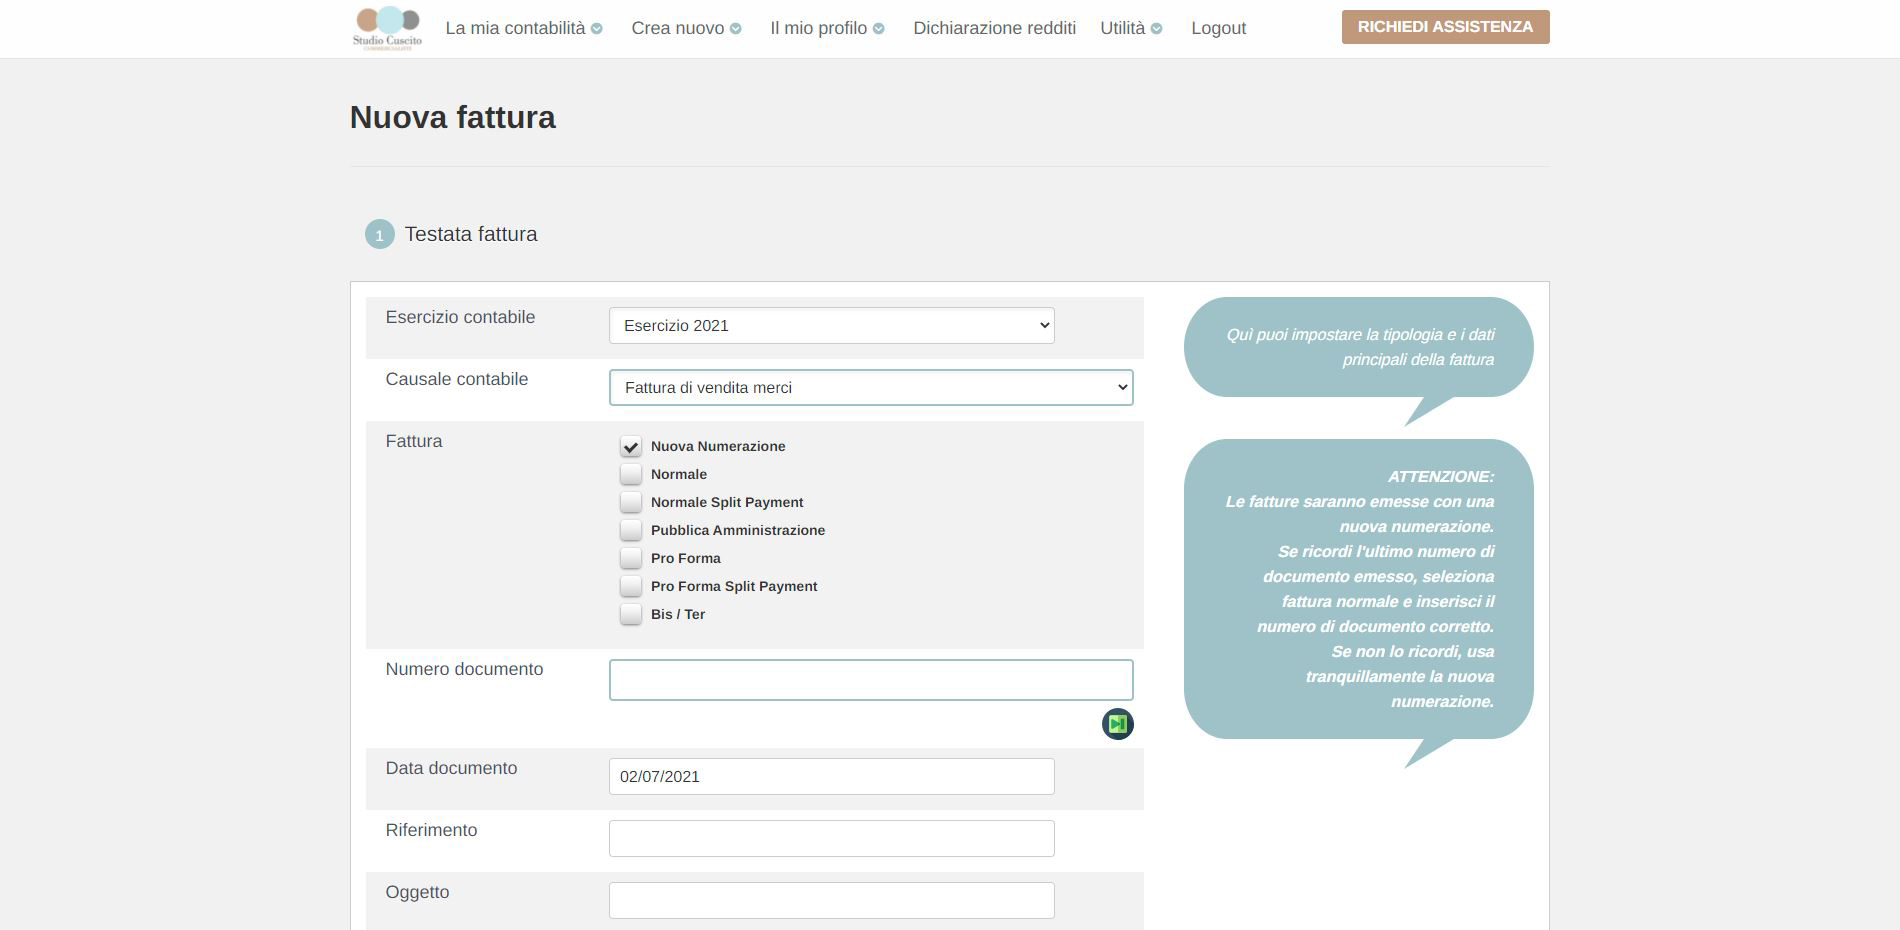Expand the Causale contabile dropdown
This screenshot has height=930, width=1900.
tap(870, 388)
